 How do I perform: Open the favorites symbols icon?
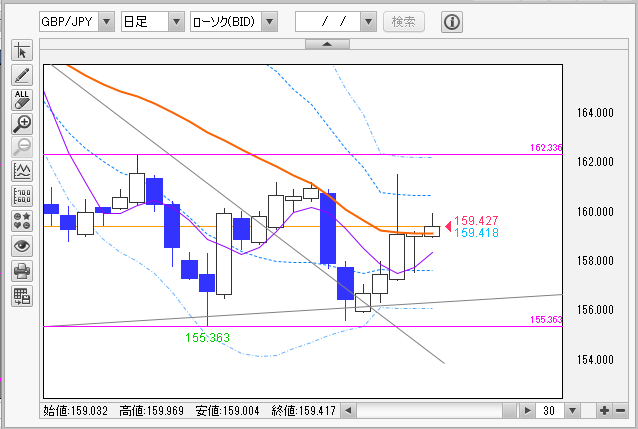point(22,221)
